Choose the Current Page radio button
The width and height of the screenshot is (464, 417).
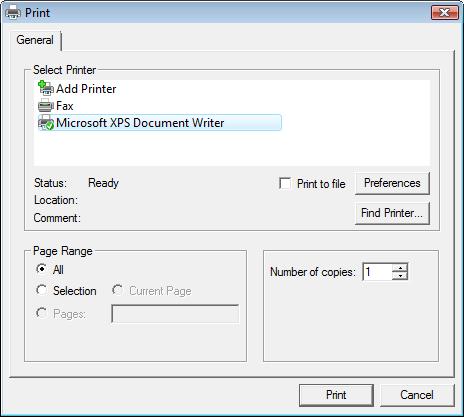click(117, 290)
